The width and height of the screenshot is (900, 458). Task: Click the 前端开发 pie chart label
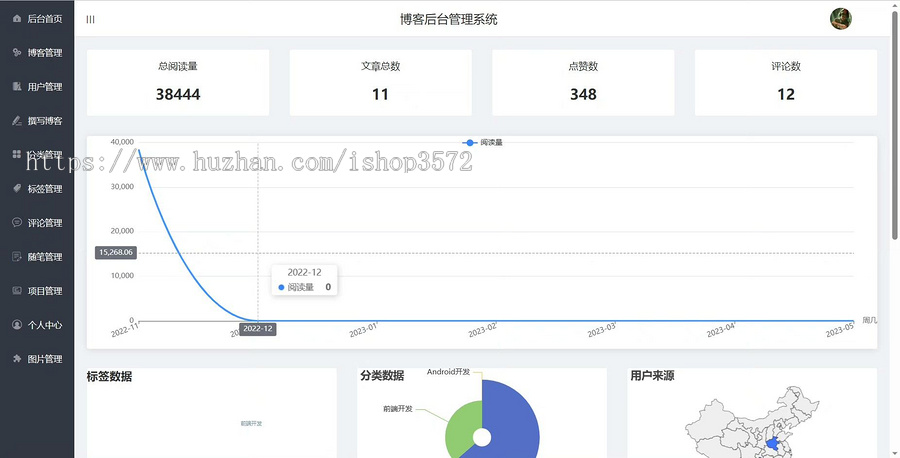click(398, 409)
